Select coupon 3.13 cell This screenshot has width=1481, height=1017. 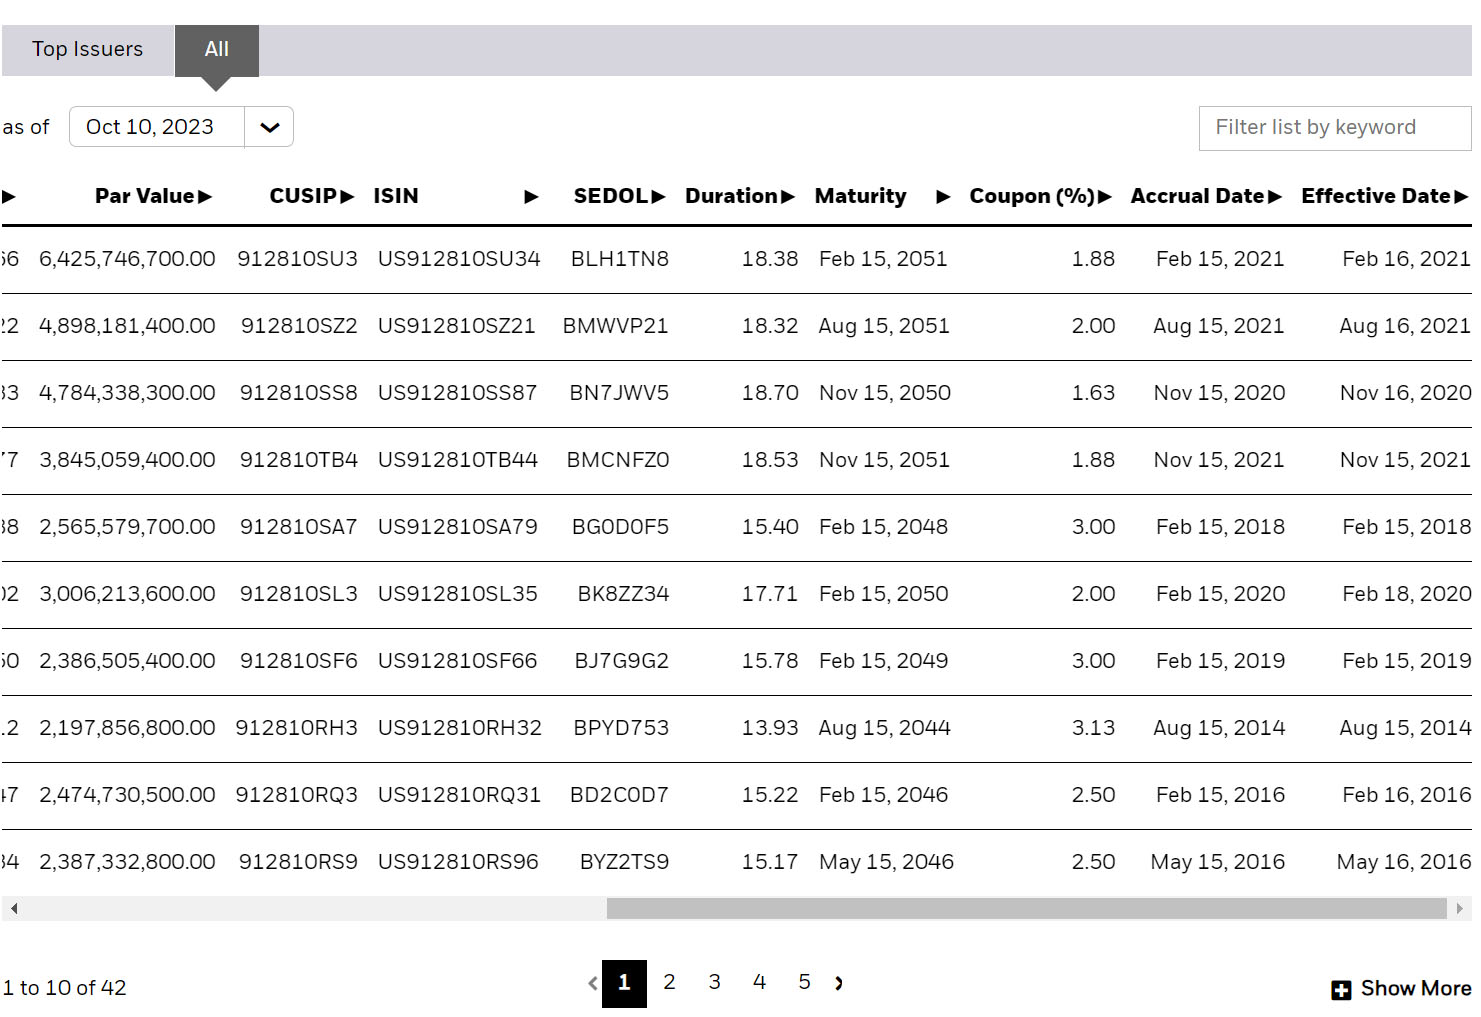(x=1093, y=728)
